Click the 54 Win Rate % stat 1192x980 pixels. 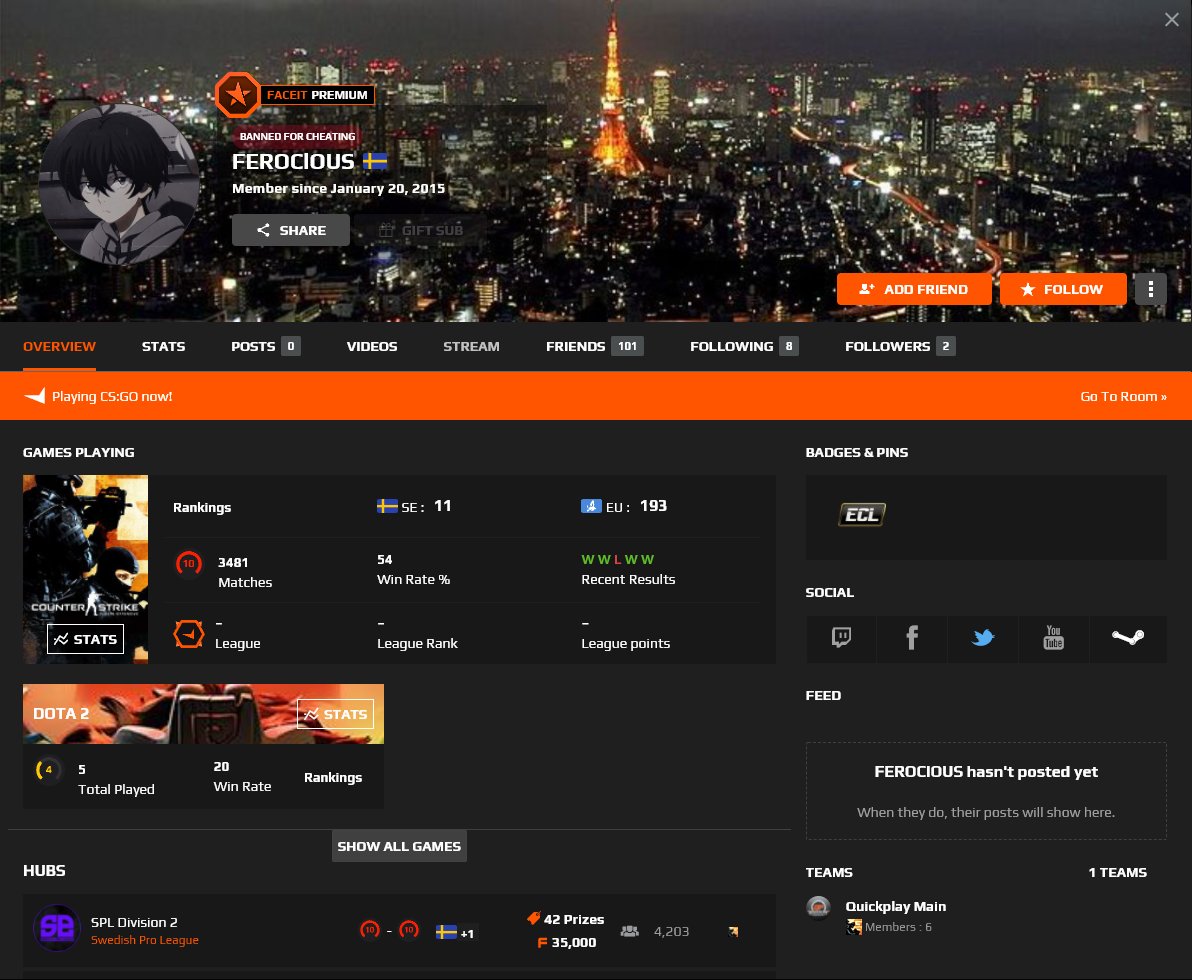[414, 569]
